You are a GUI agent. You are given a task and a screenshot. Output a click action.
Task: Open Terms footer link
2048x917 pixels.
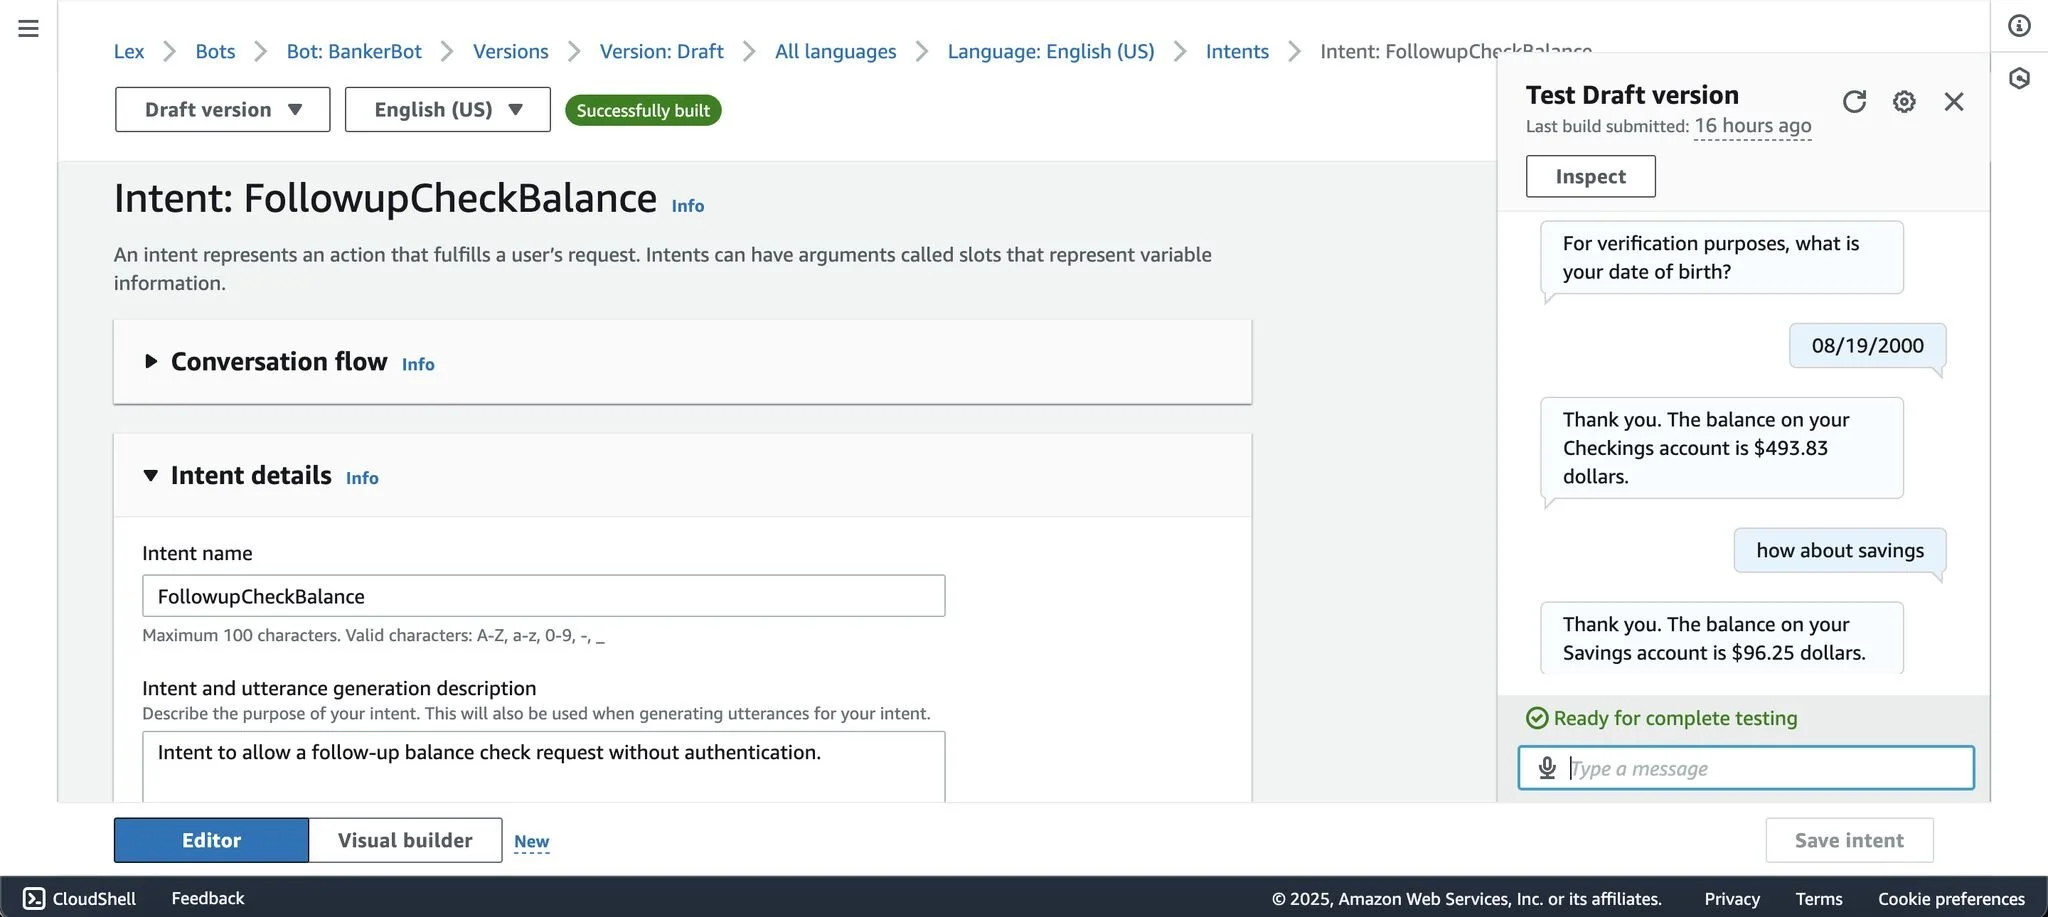1818,899
